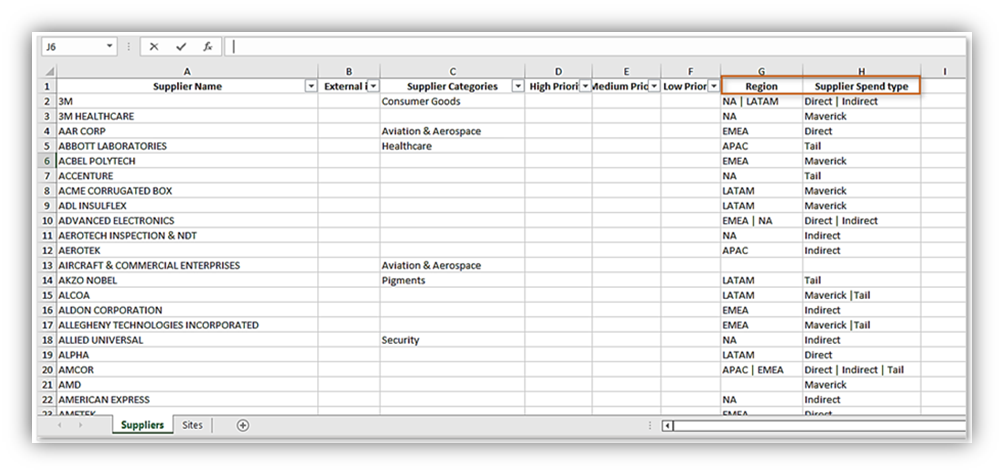Open High Priority filter dropdown
The height and width of the screenshot is (475, 1004).
[585, 86]
